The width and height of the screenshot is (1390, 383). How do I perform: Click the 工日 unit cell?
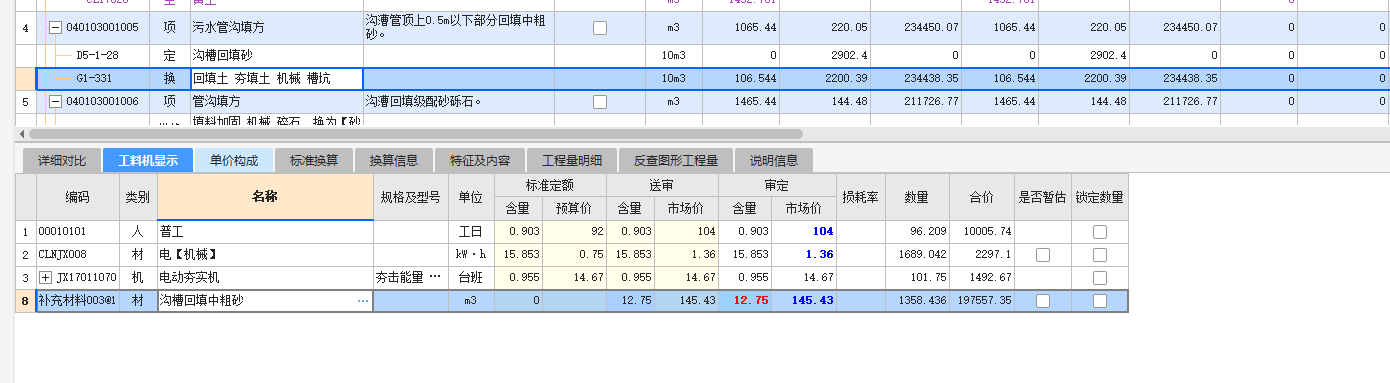coord(470,232)
